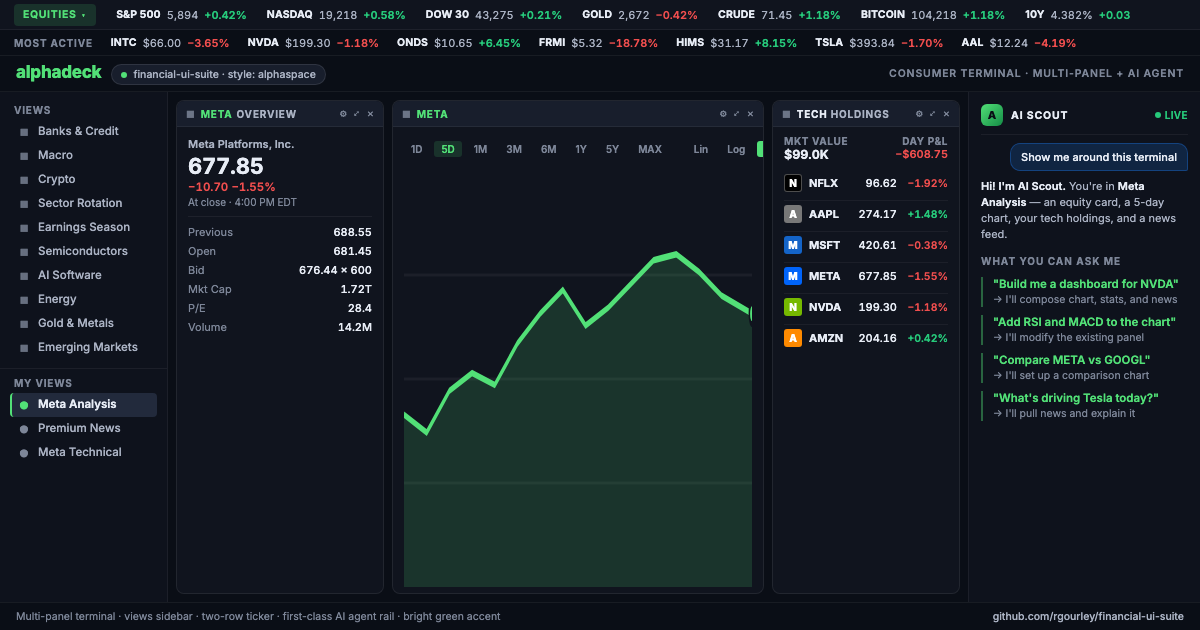Set chart scale to Lin
Viewport: 1200px width, 630px height.
coord(701,149)
